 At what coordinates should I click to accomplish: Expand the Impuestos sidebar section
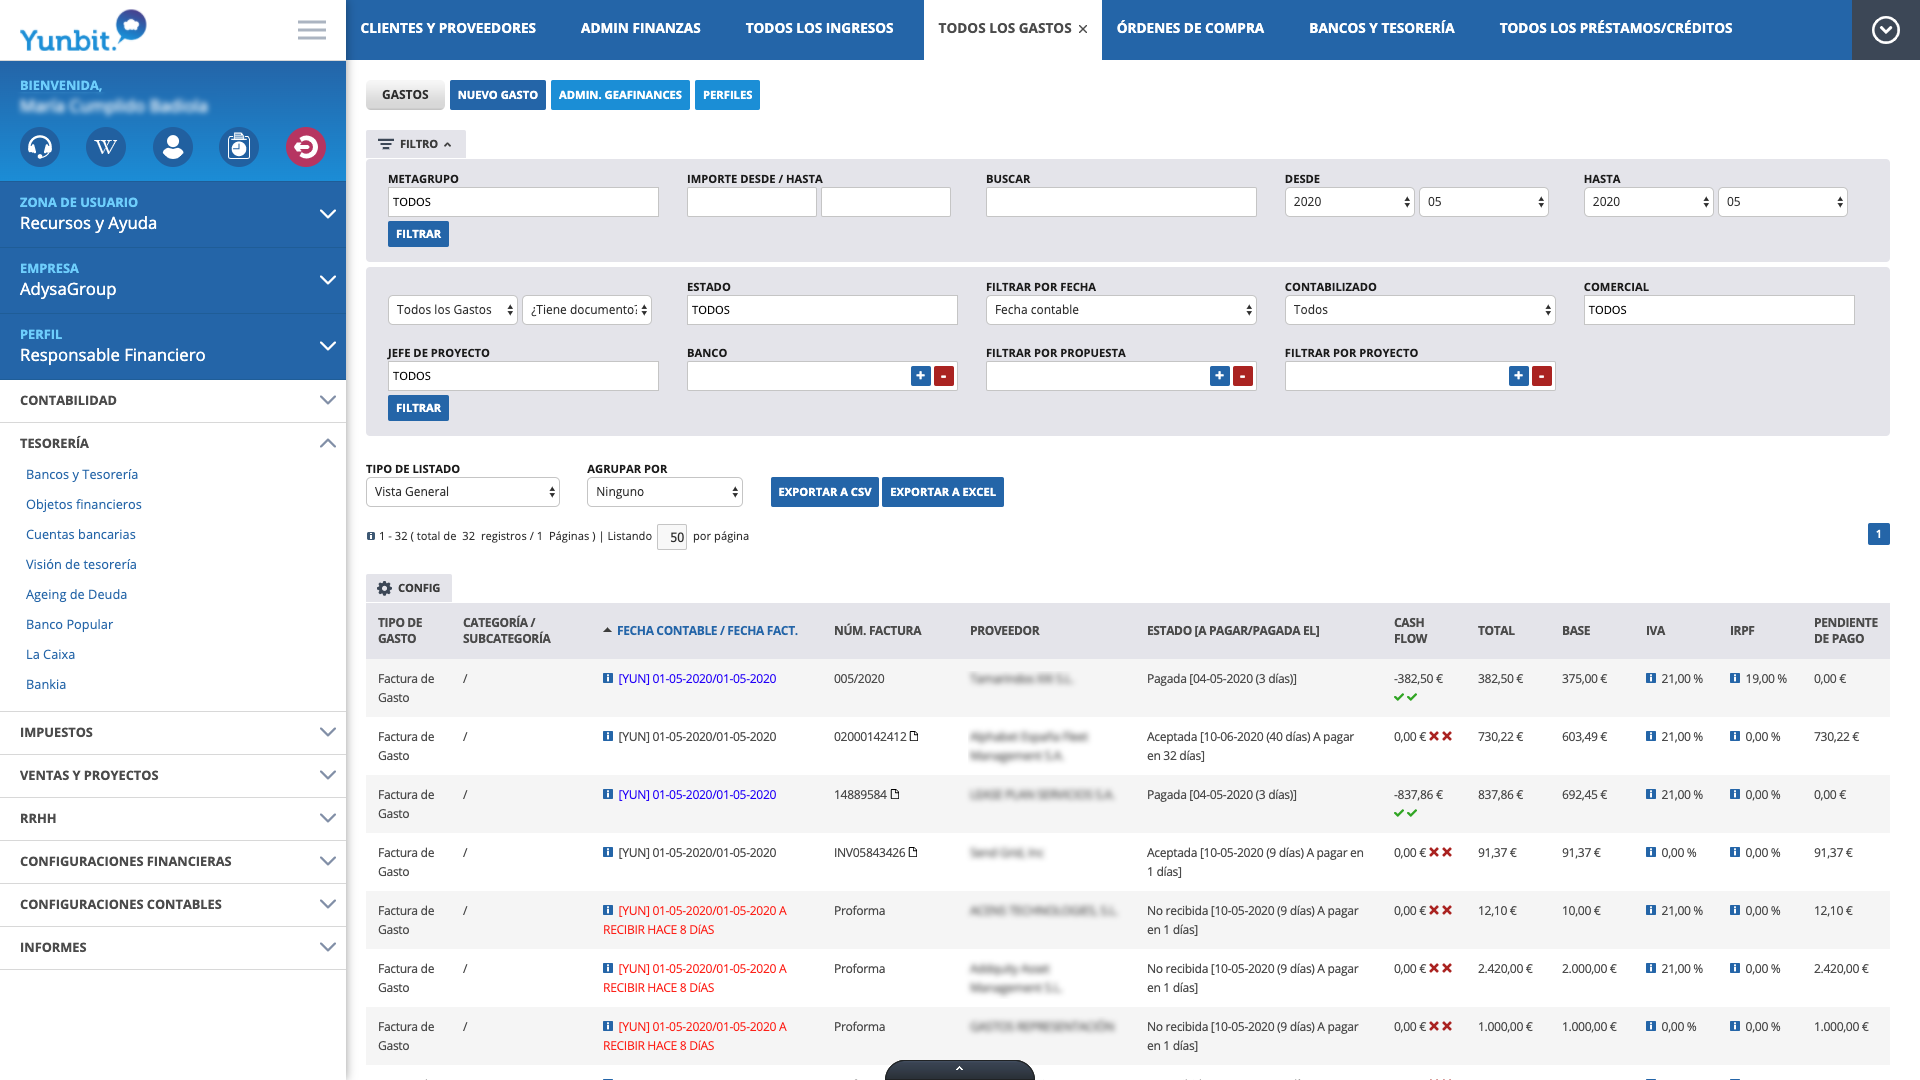pos(173,732)
